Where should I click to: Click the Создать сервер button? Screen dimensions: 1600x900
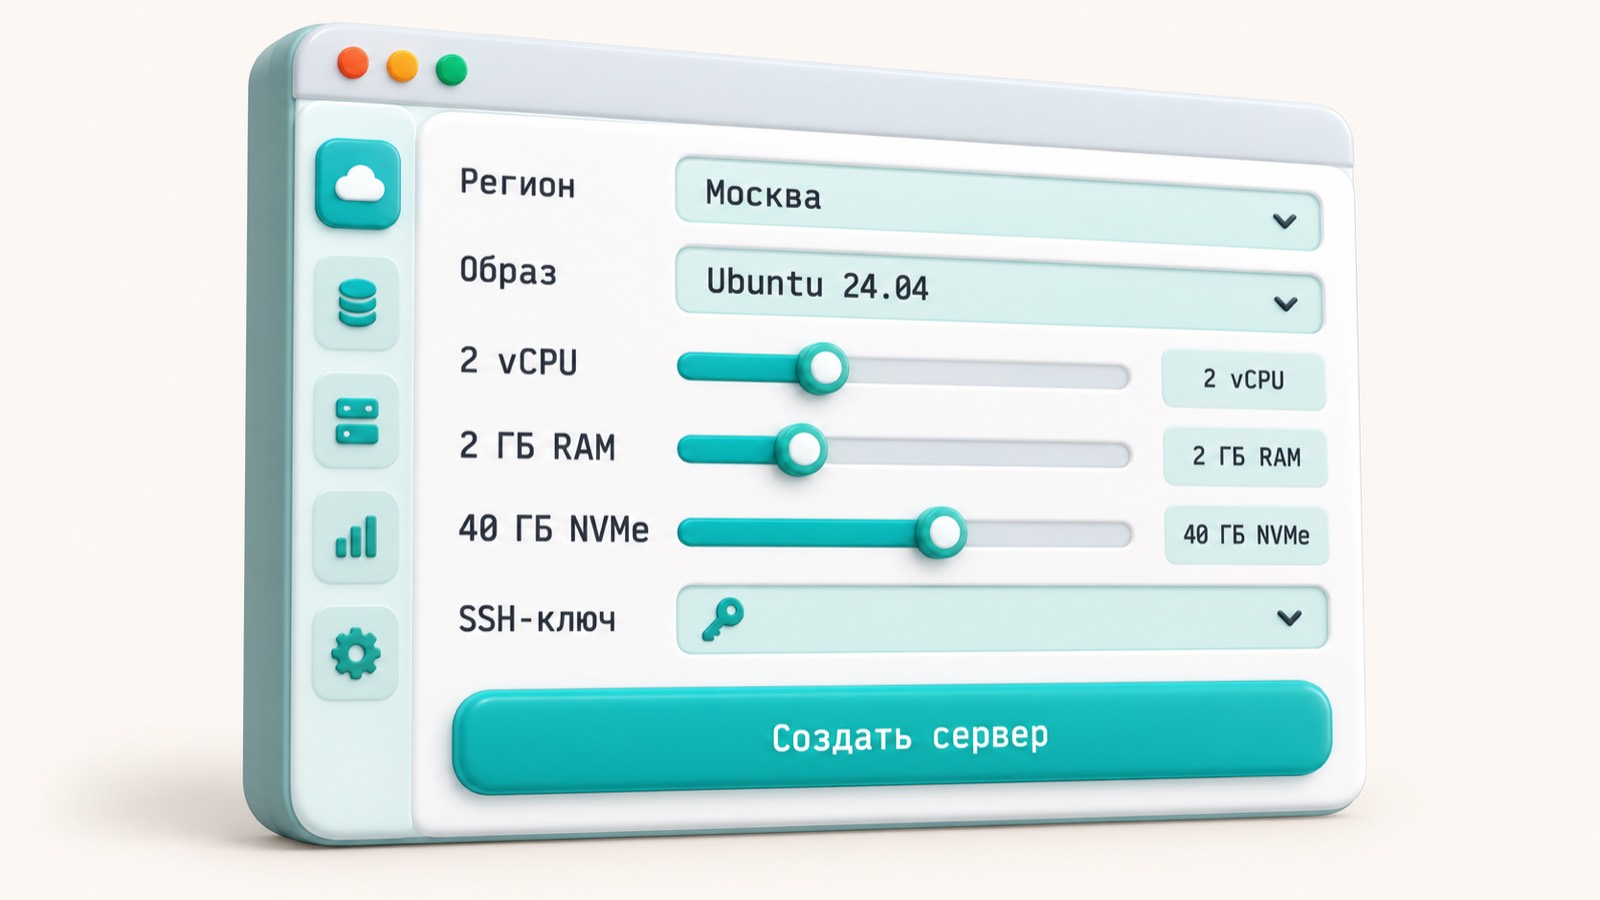pyautogui.click(x=892, y=737)
